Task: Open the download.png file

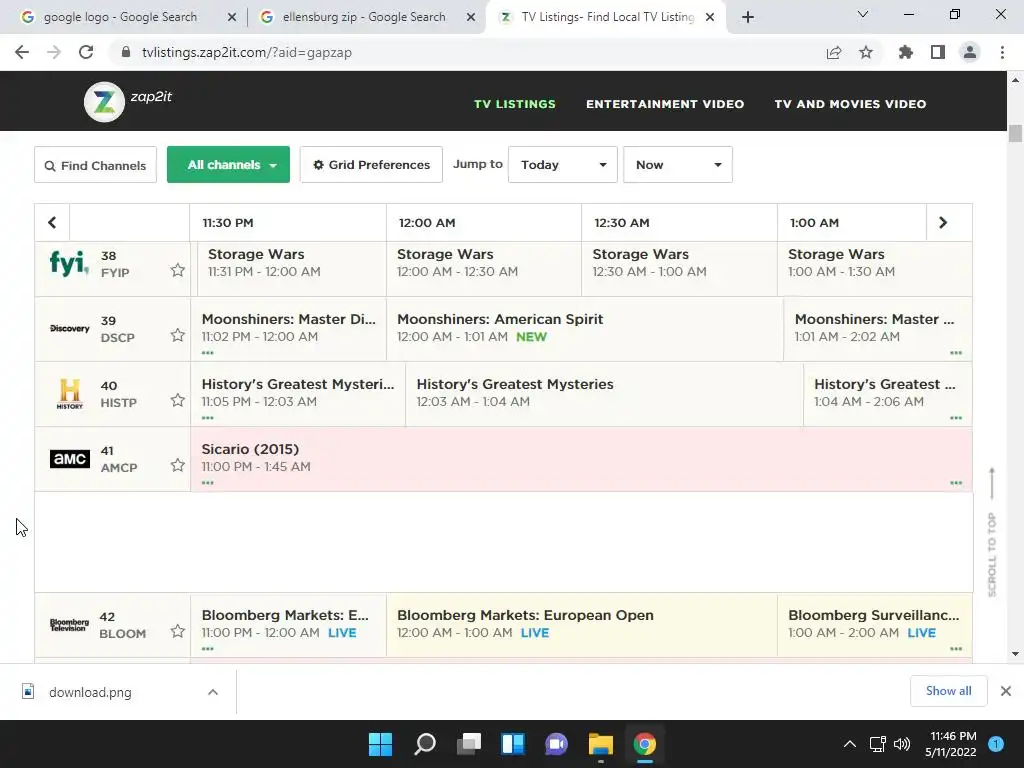Action: 90,692
